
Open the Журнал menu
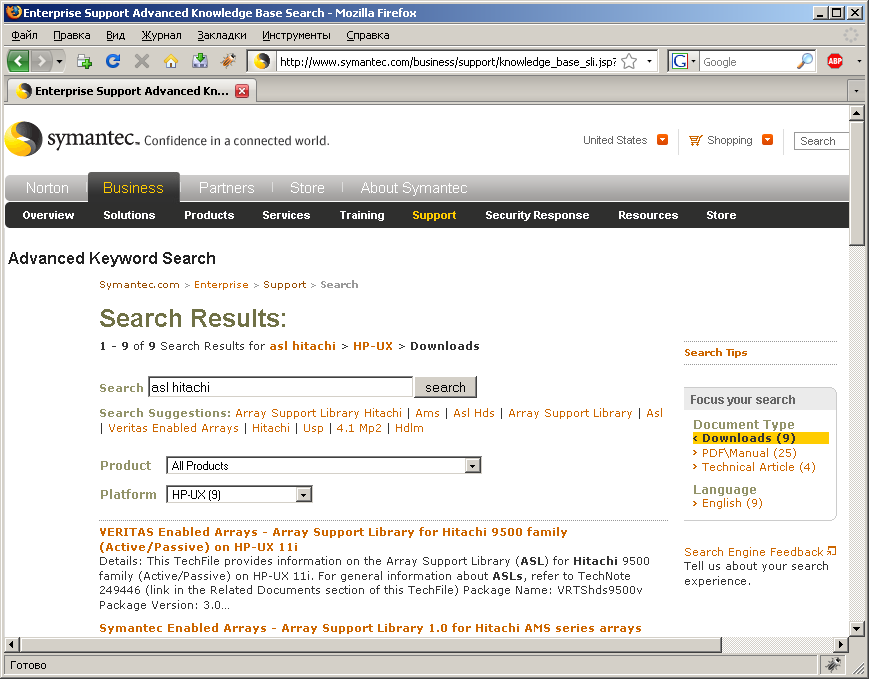click(x=161, y=35)
